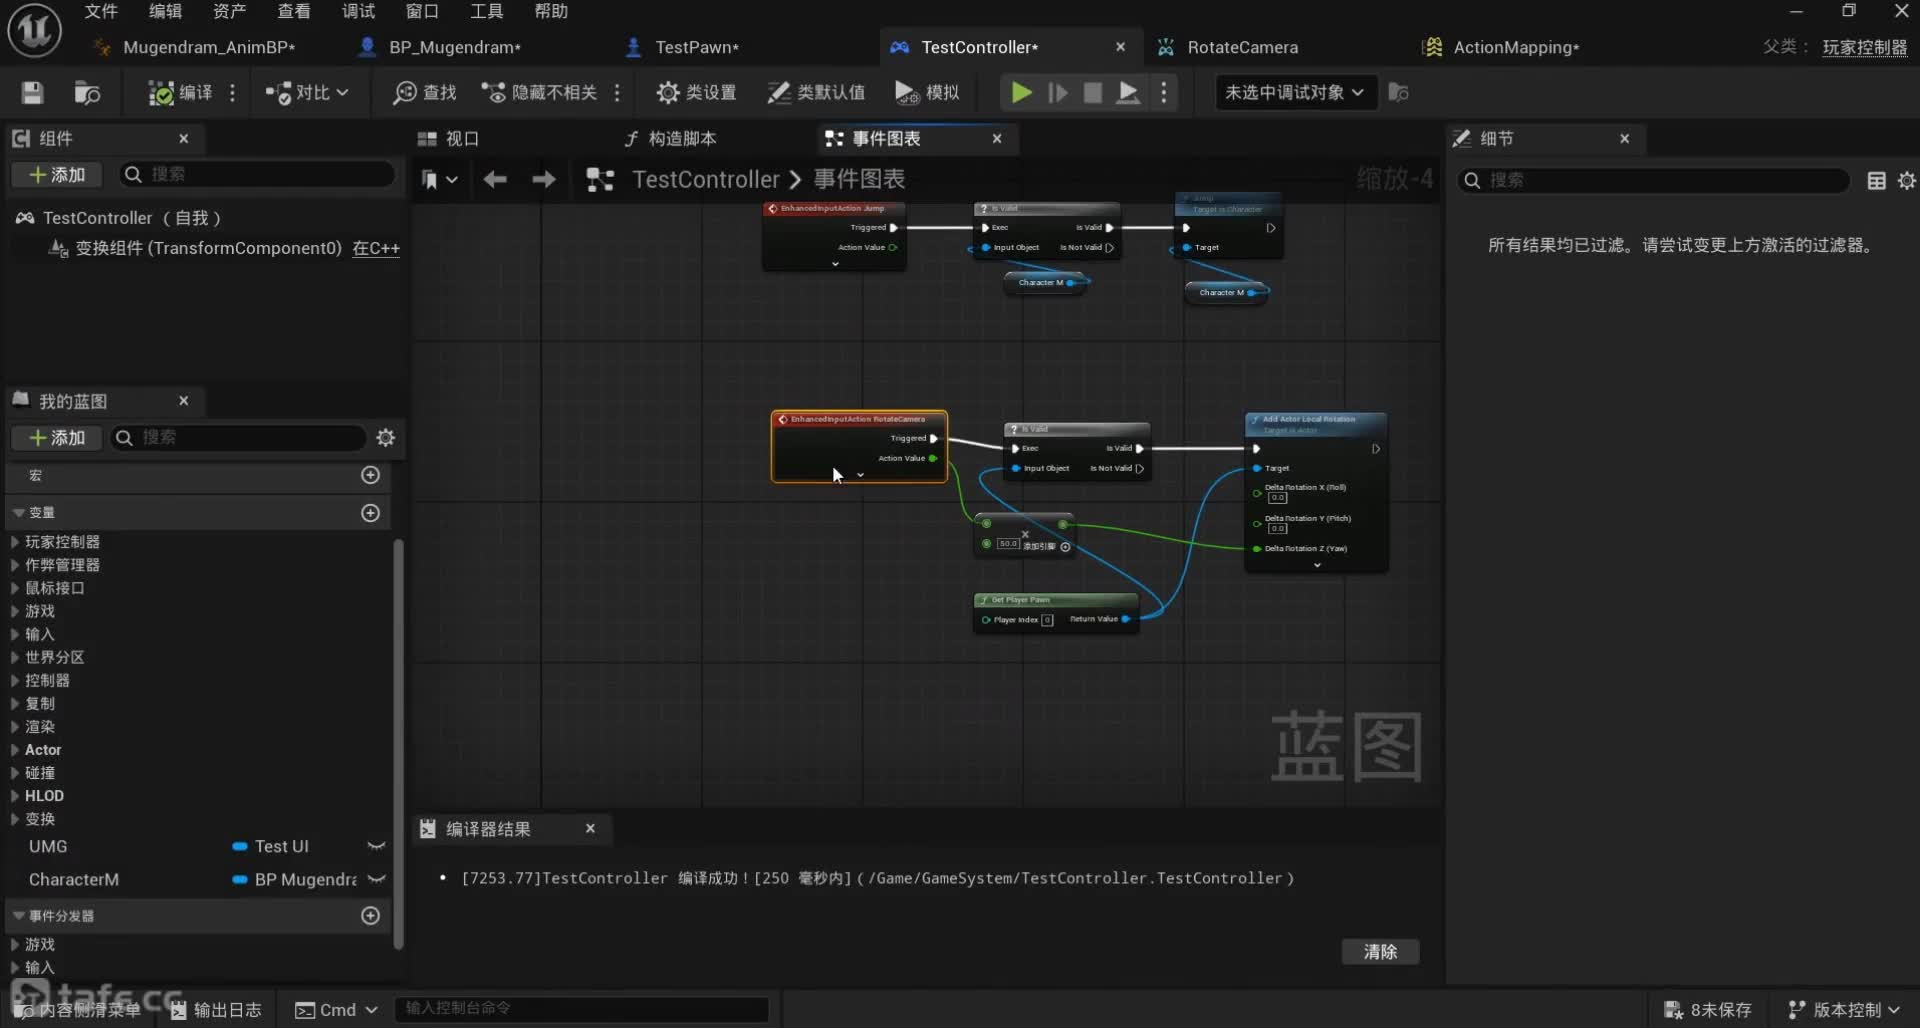The width and height of the screenshot is (1920, 1028).
Task: Click the Browse to asset icon
Action: (87, 93)
